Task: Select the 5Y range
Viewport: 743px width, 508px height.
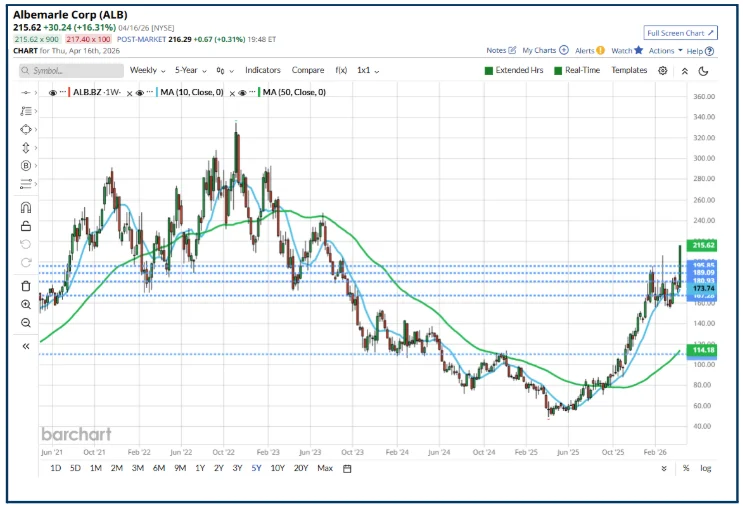Action: [x=256, y=468]
